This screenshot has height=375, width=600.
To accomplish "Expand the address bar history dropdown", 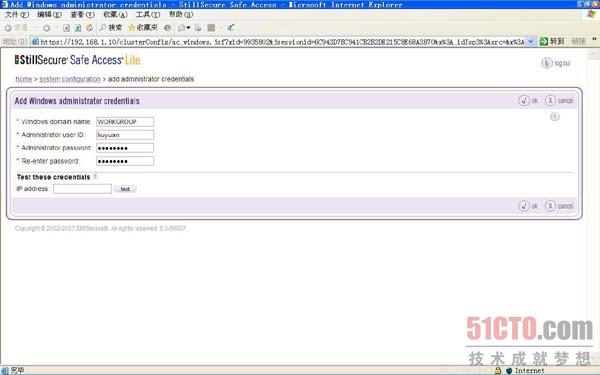I will pyautogui.click(x=531, y=41).
